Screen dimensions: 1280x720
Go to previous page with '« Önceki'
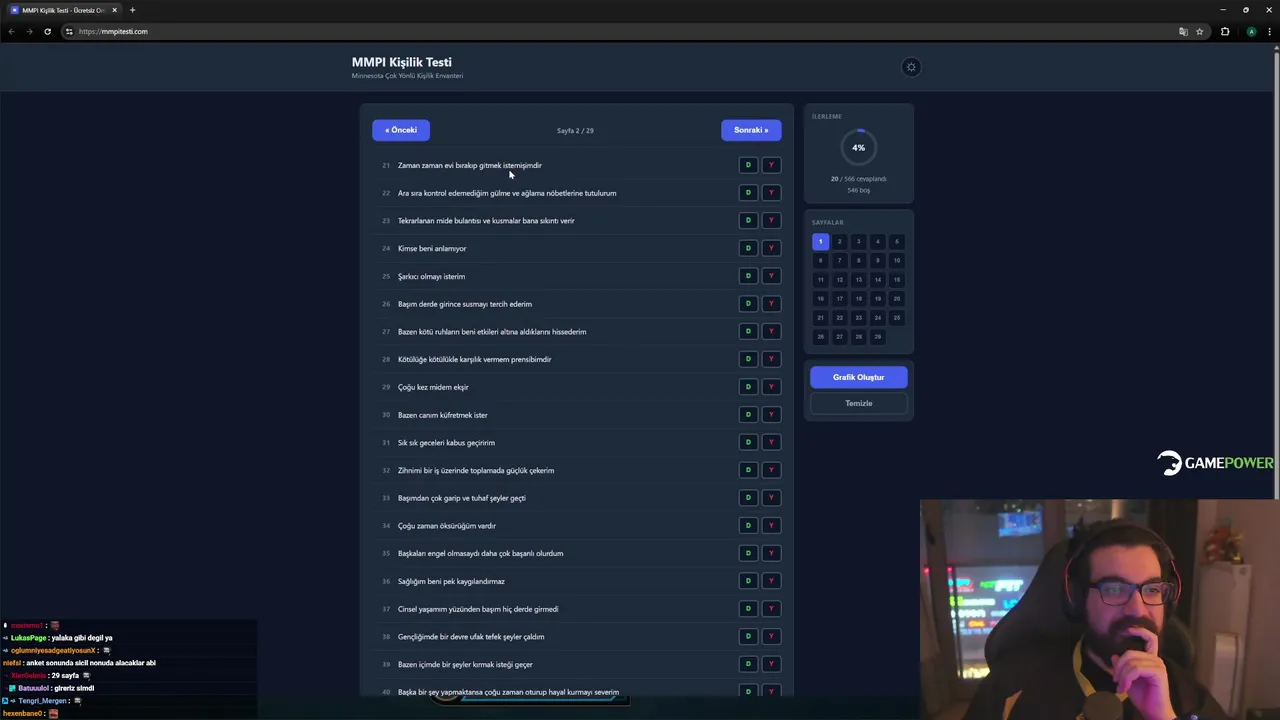pyautogui.click(x=401, y=130)
